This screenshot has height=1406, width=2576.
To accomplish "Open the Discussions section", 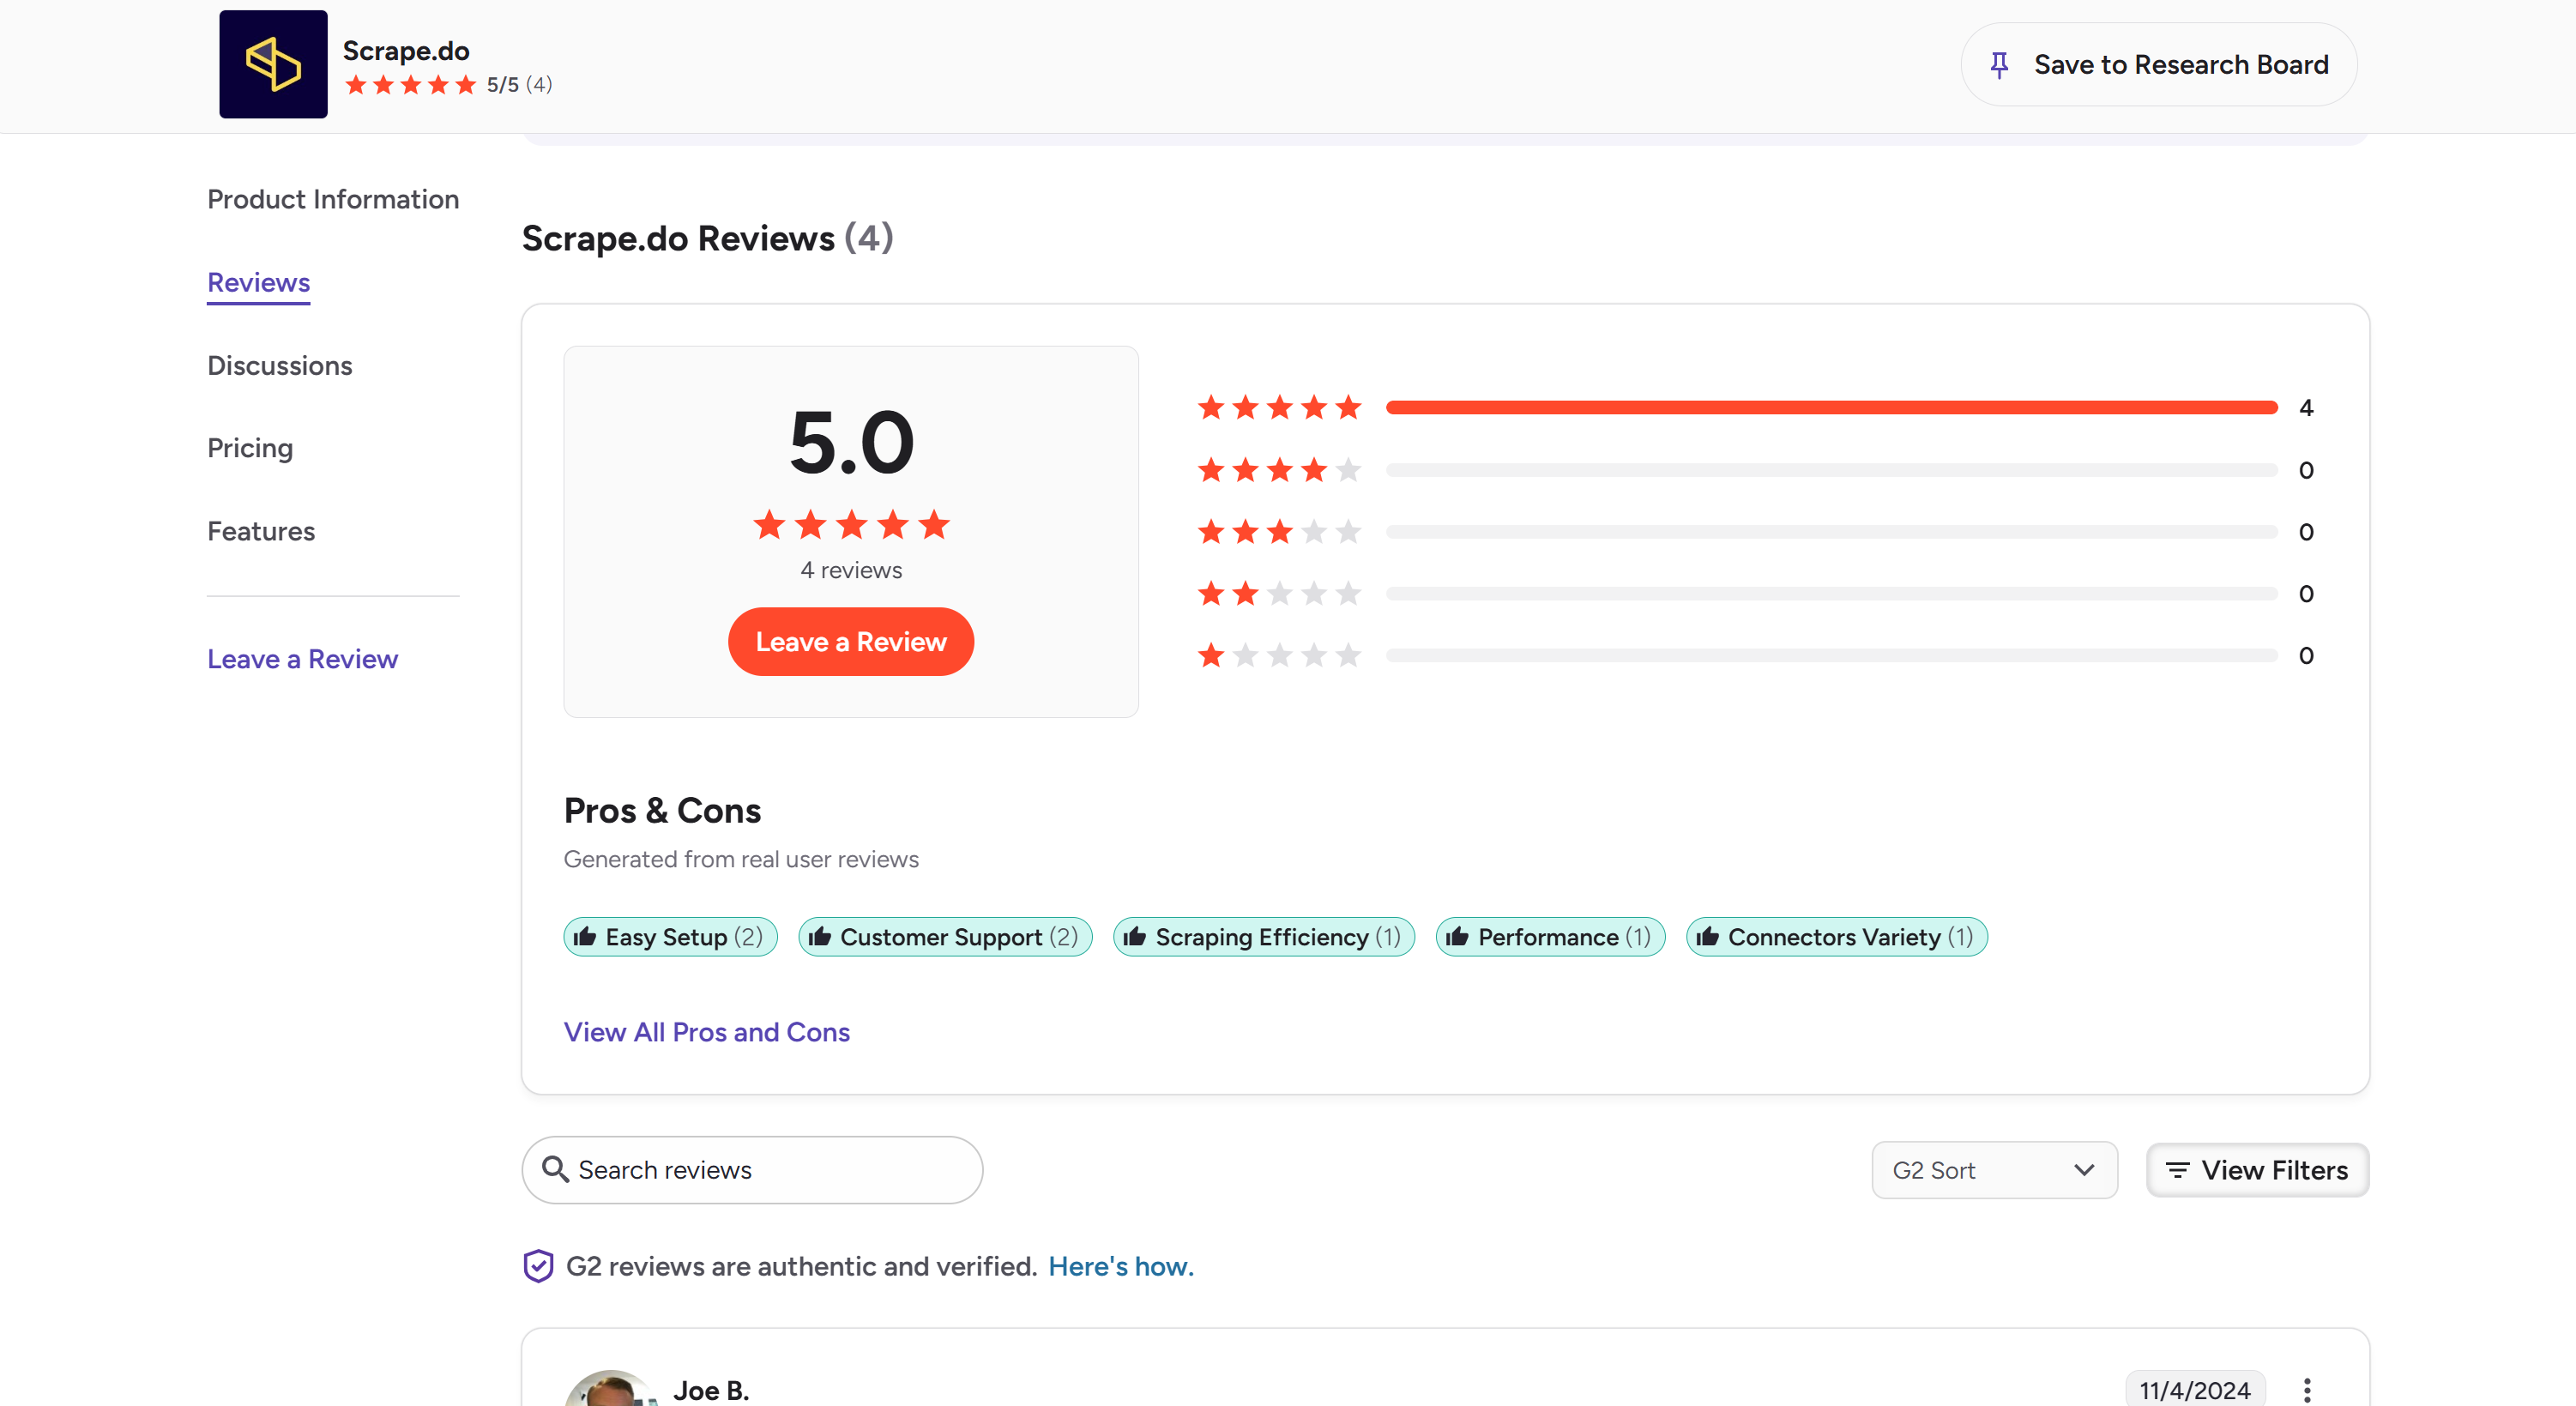I will 280,366.
